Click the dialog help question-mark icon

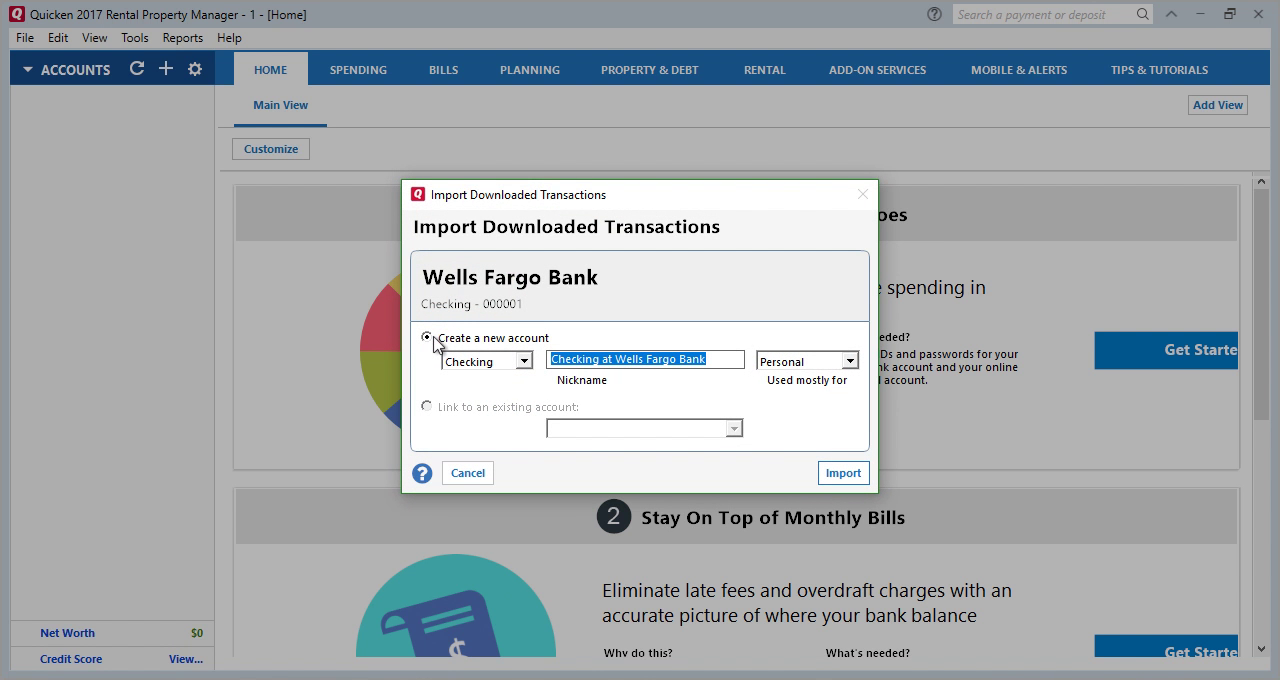[422, 473]
